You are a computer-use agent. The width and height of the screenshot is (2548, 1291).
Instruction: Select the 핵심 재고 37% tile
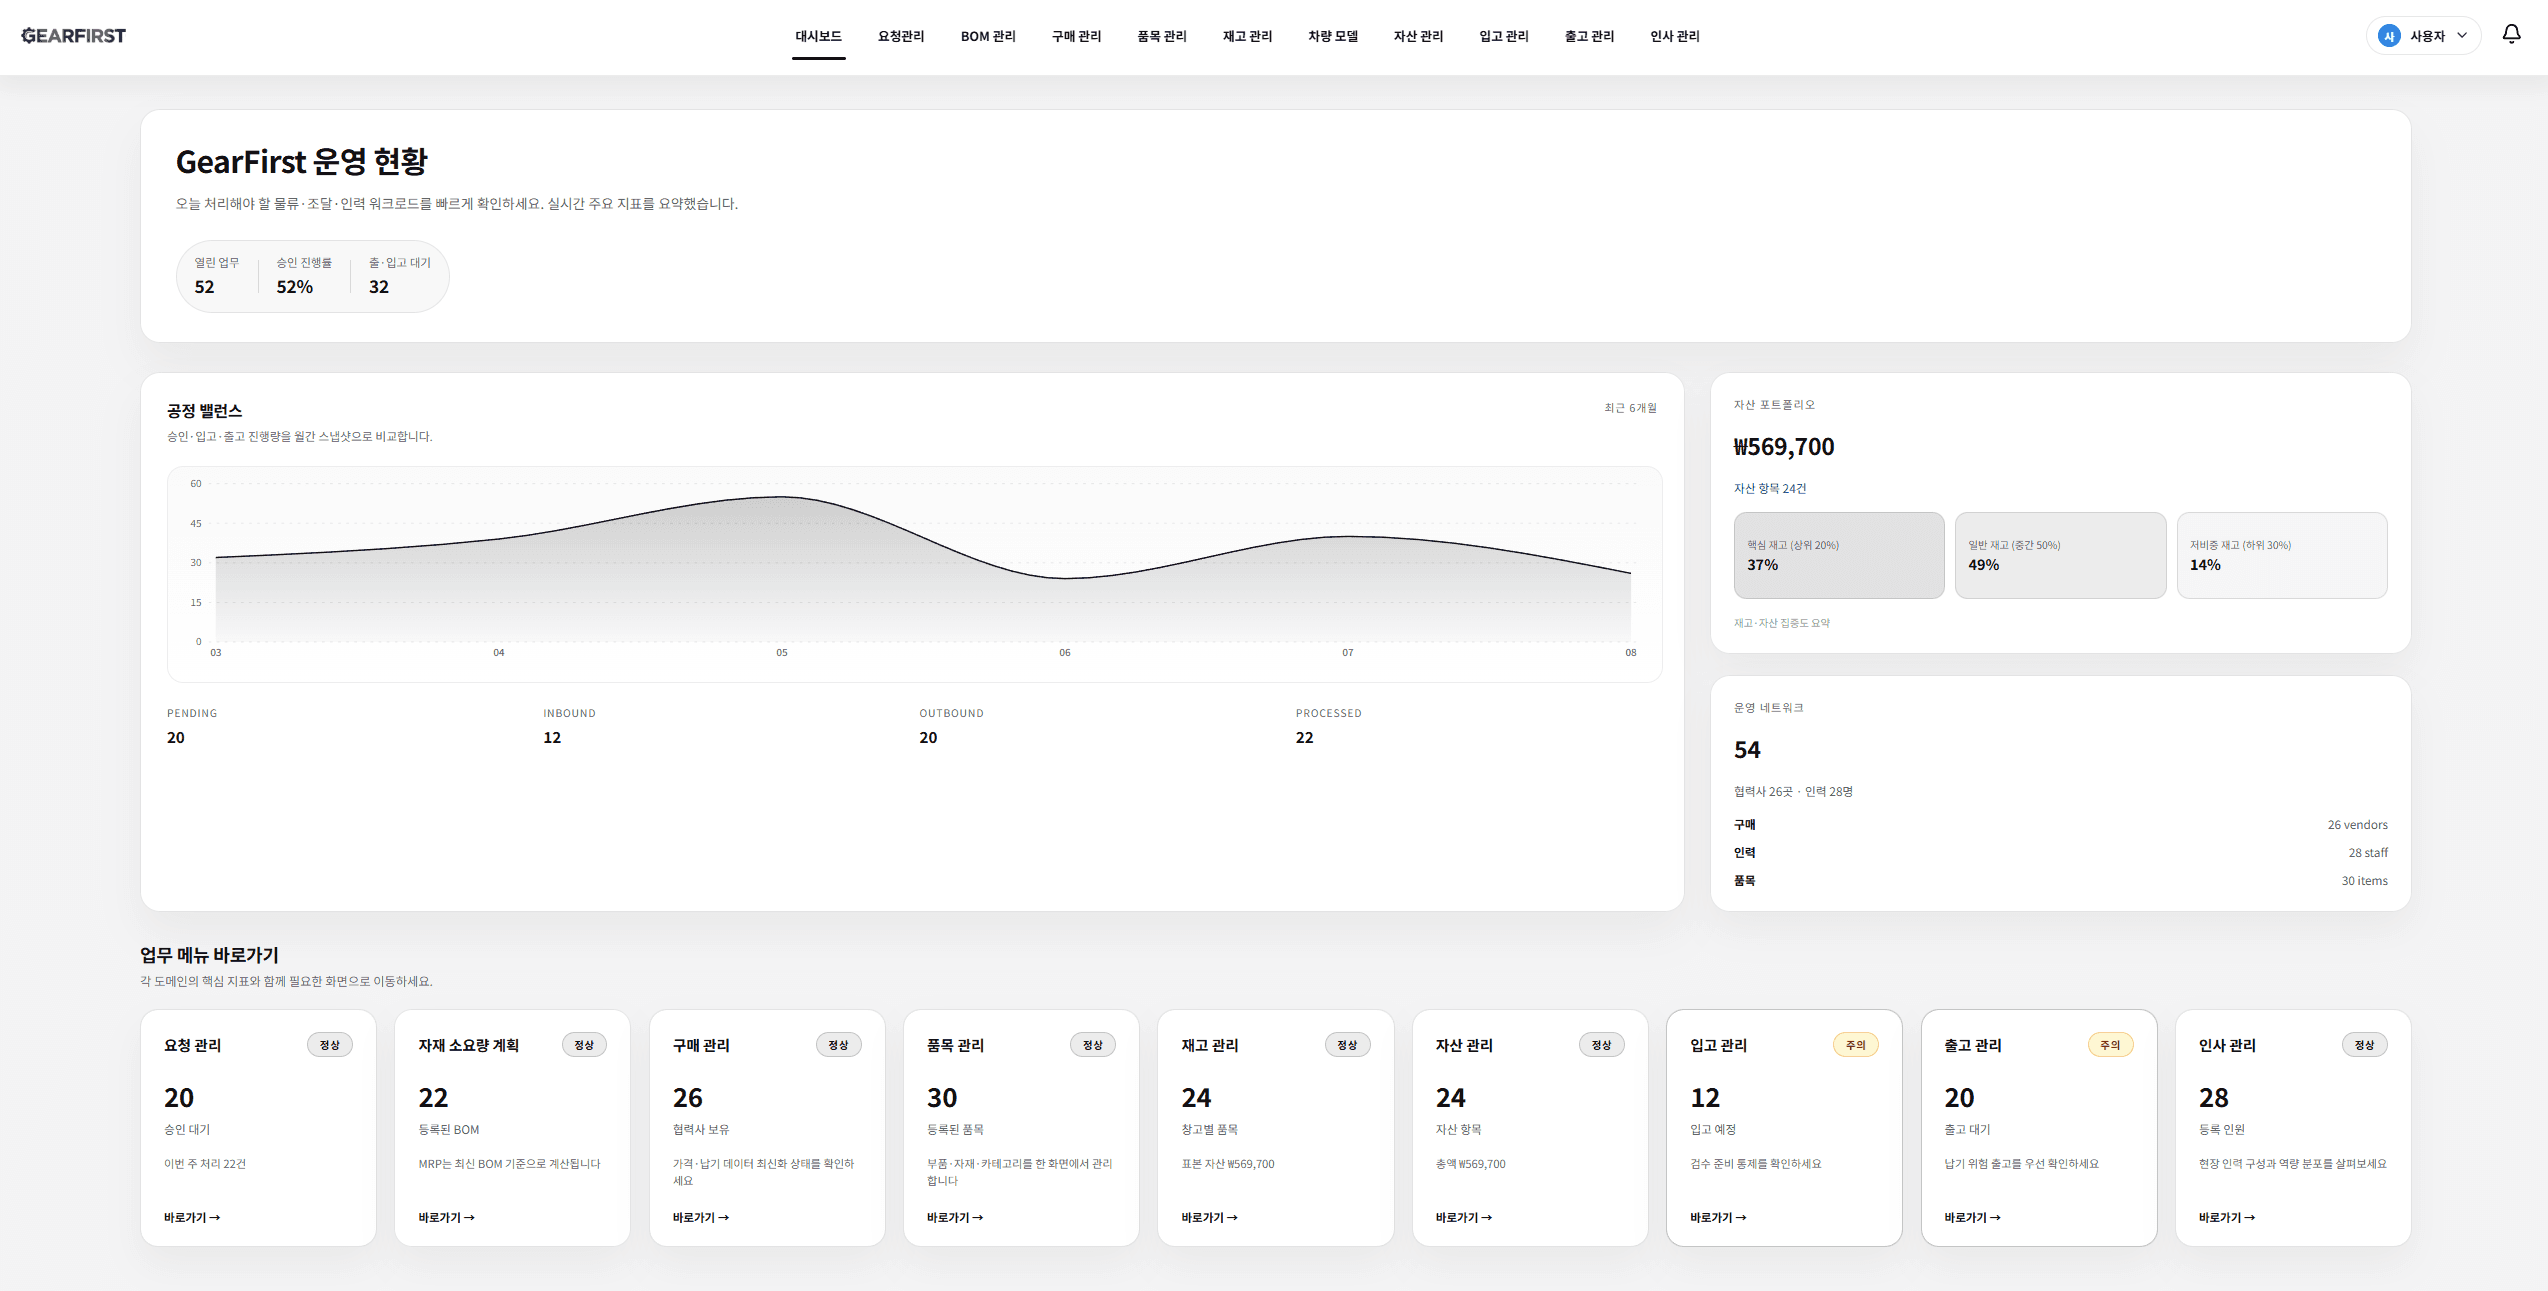[x=1838, y=555]
